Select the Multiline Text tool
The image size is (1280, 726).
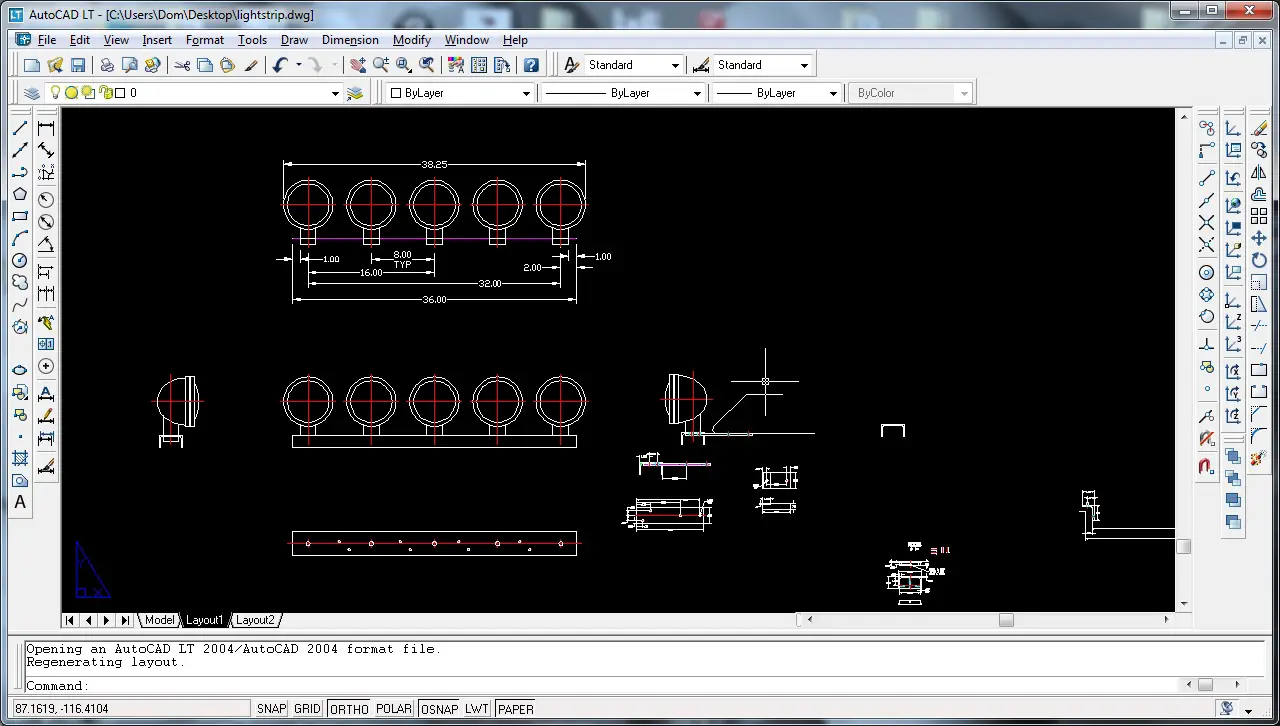coord(20,502)
